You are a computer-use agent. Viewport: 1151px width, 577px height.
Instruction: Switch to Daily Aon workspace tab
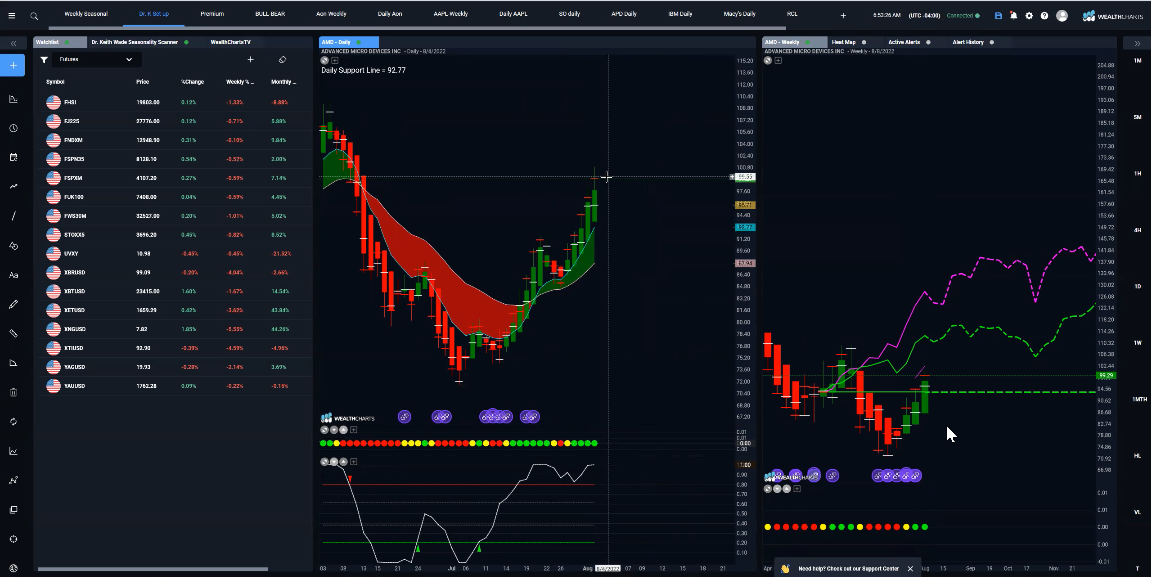[x=390, y=14]
